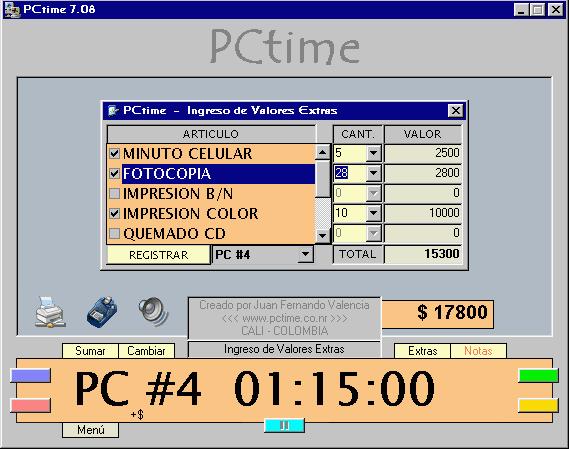Select the IMPRESION B/N article row
The image size is (569, 449).
pyautogui.click(x=211, y=193)
